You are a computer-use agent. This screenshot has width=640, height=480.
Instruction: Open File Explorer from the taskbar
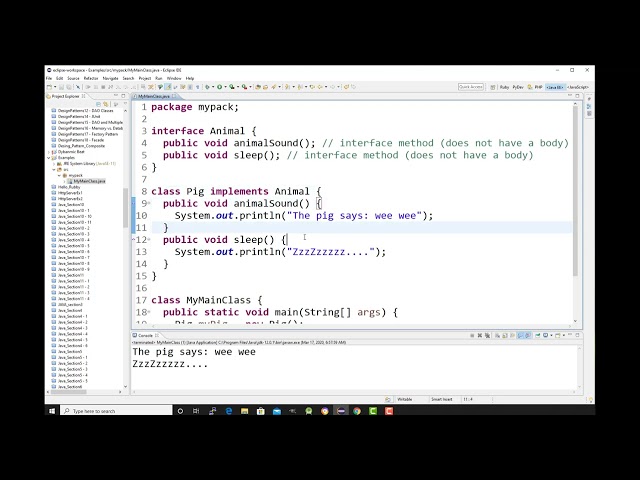tap(244, 411)
